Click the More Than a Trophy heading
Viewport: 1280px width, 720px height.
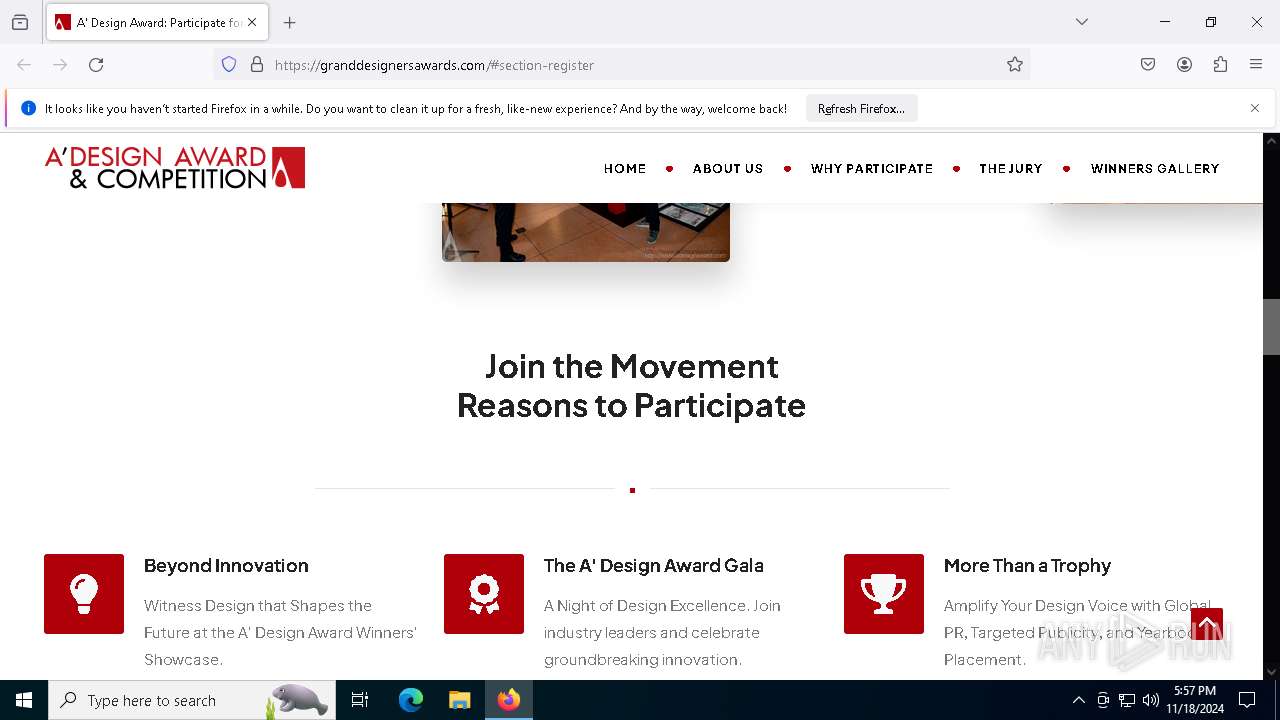click(x=1027, y=565)
